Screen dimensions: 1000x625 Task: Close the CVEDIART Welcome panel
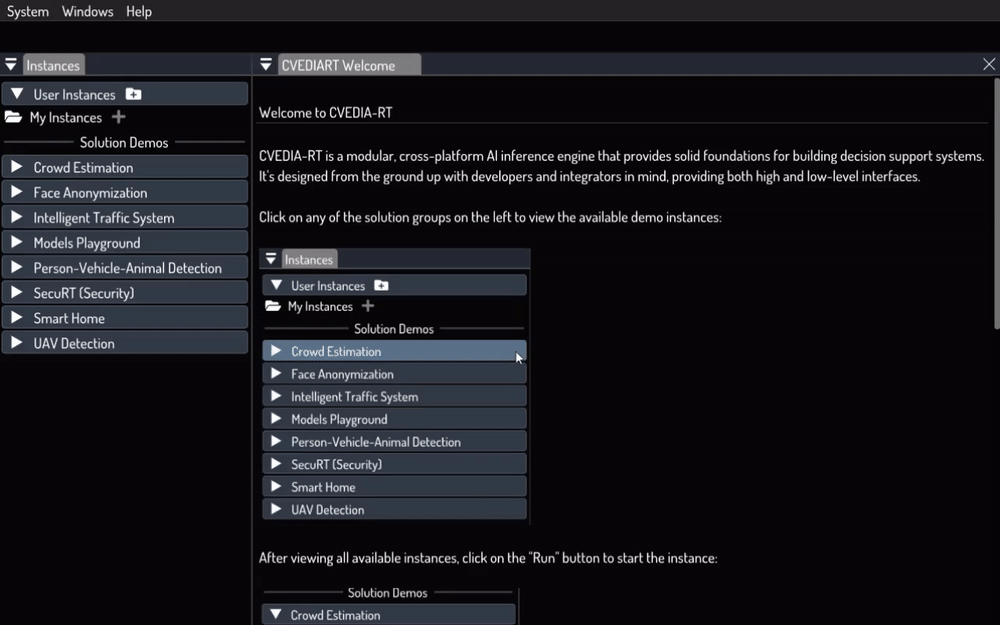(x=989, y=64)
